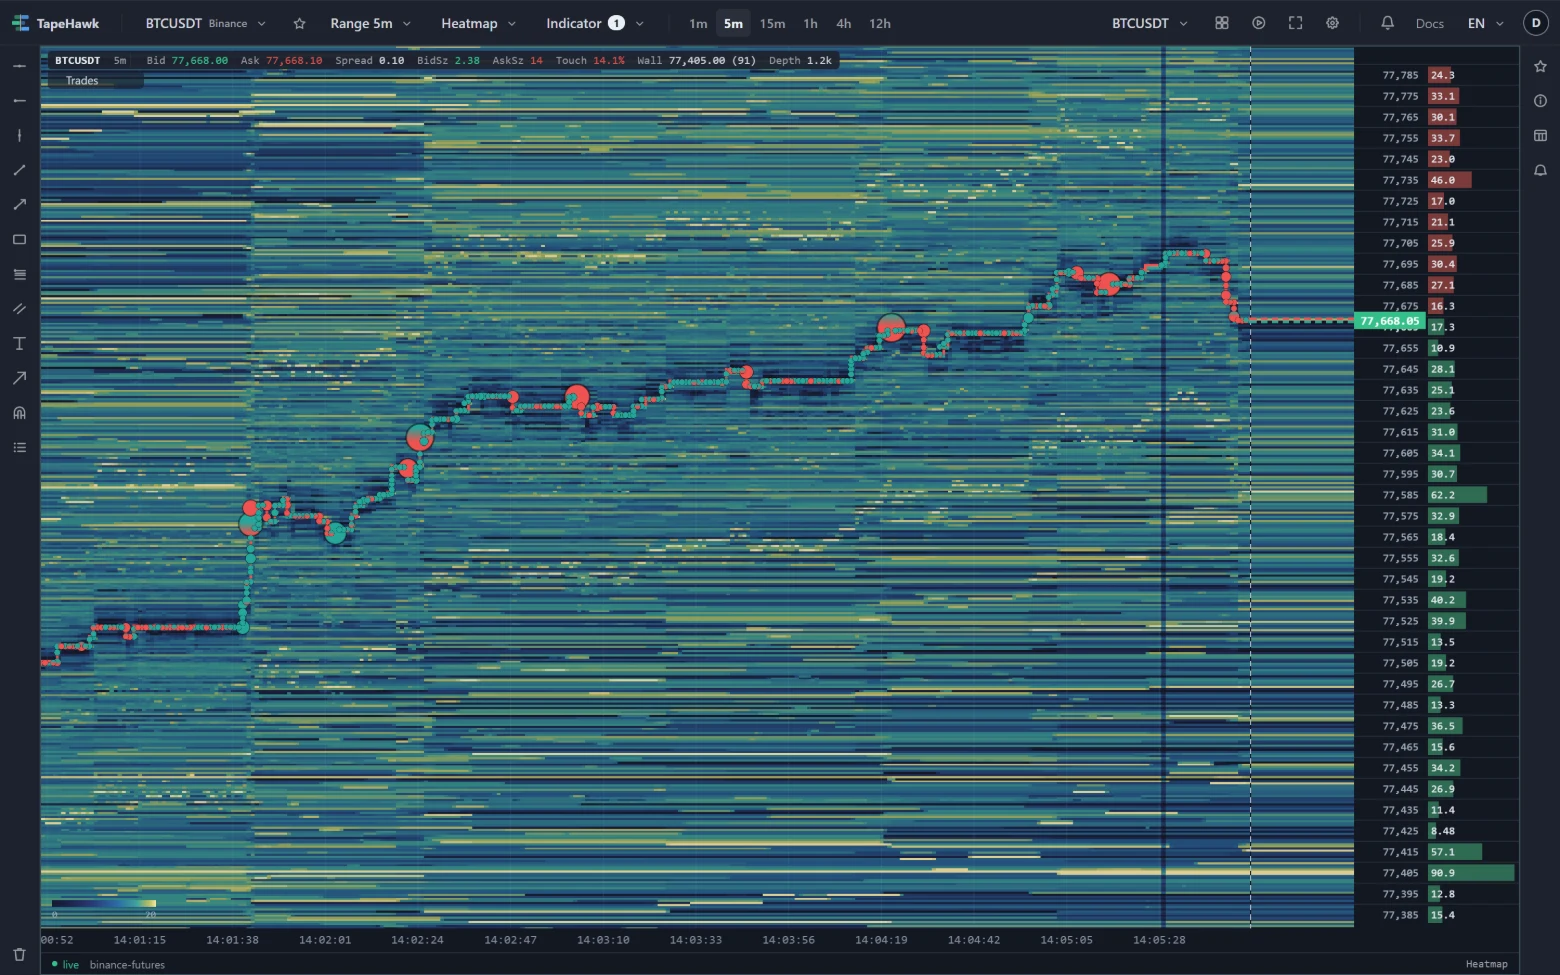Select the text annotation tool

[19, 344]
